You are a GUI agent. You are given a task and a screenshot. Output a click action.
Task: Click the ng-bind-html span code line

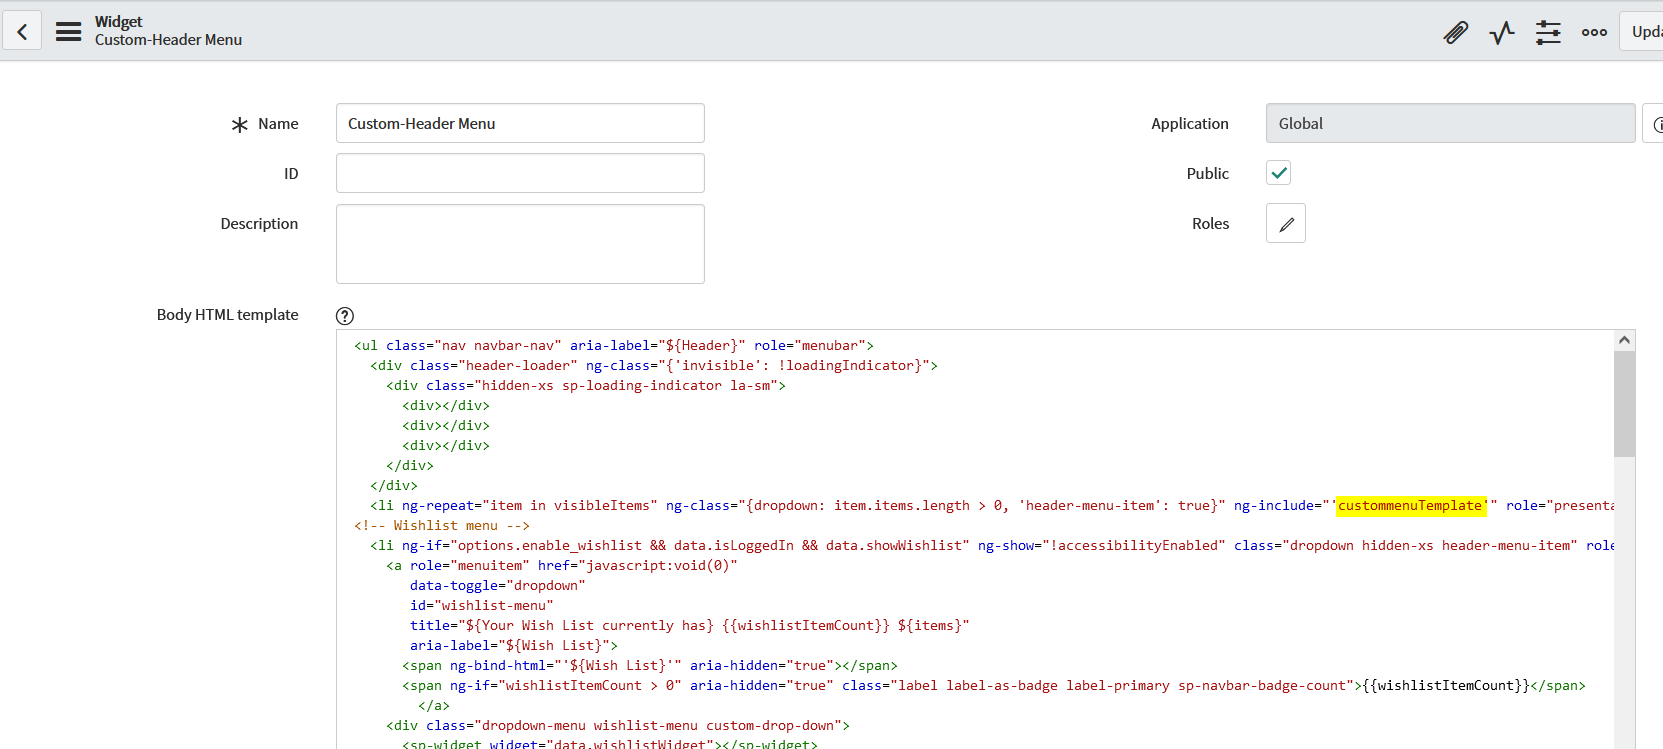click(650, 665)
